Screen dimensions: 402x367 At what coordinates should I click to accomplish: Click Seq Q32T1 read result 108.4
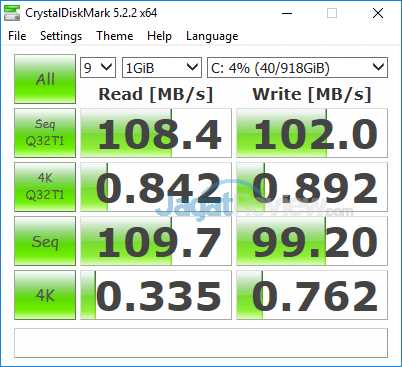[x=156, y=133]
